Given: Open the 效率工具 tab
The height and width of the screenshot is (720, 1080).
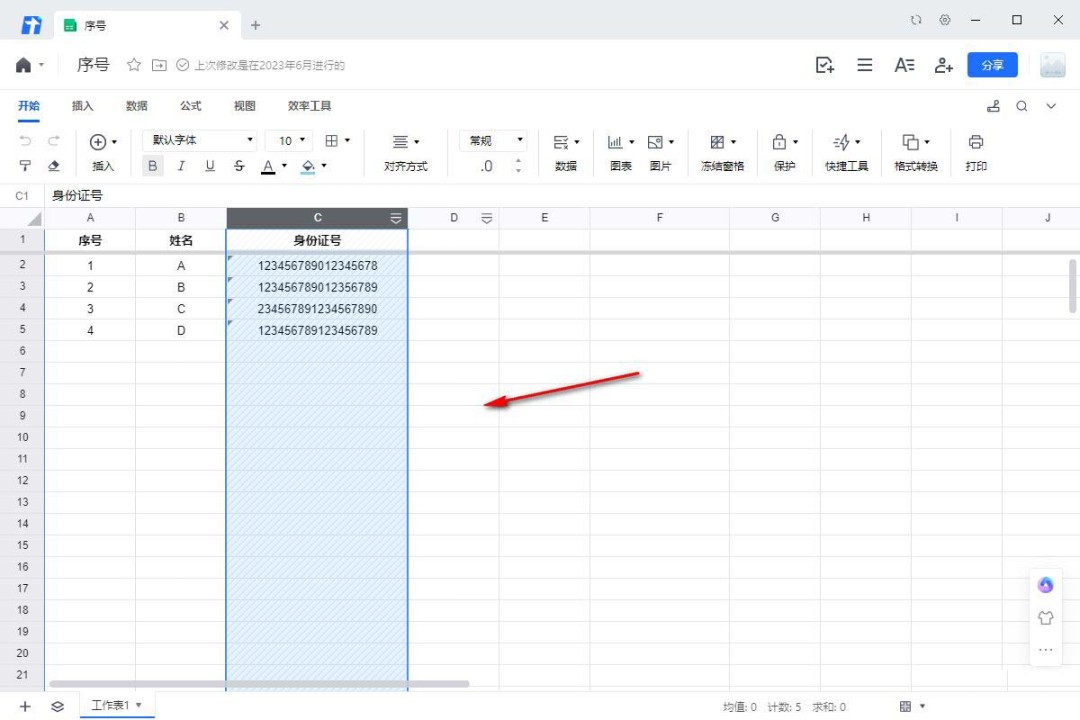Looking at the screenshot, I should click(309, 106).
